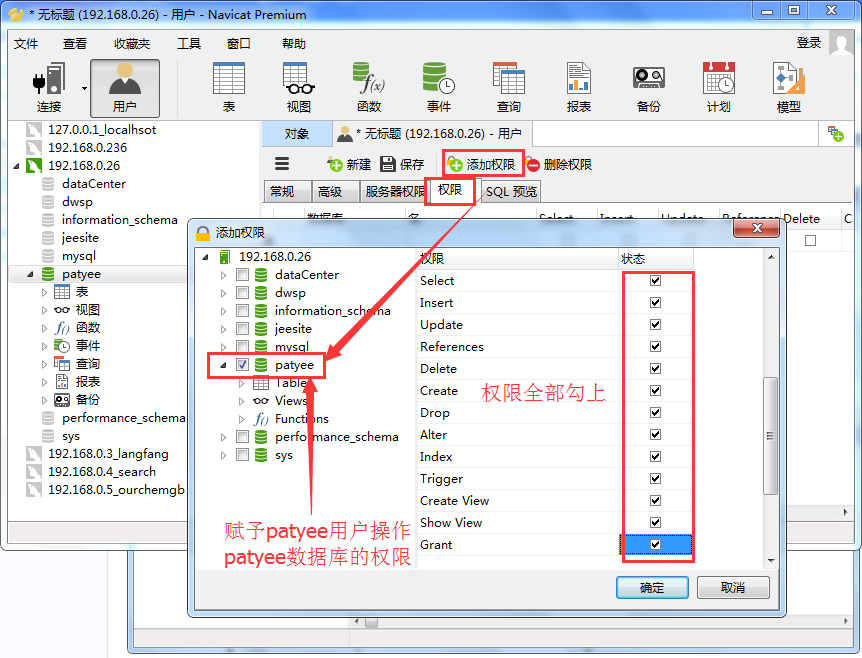Expand the 表 (Tables) node in sidebar
Viewport: 862px width, 658px height.
45,292
